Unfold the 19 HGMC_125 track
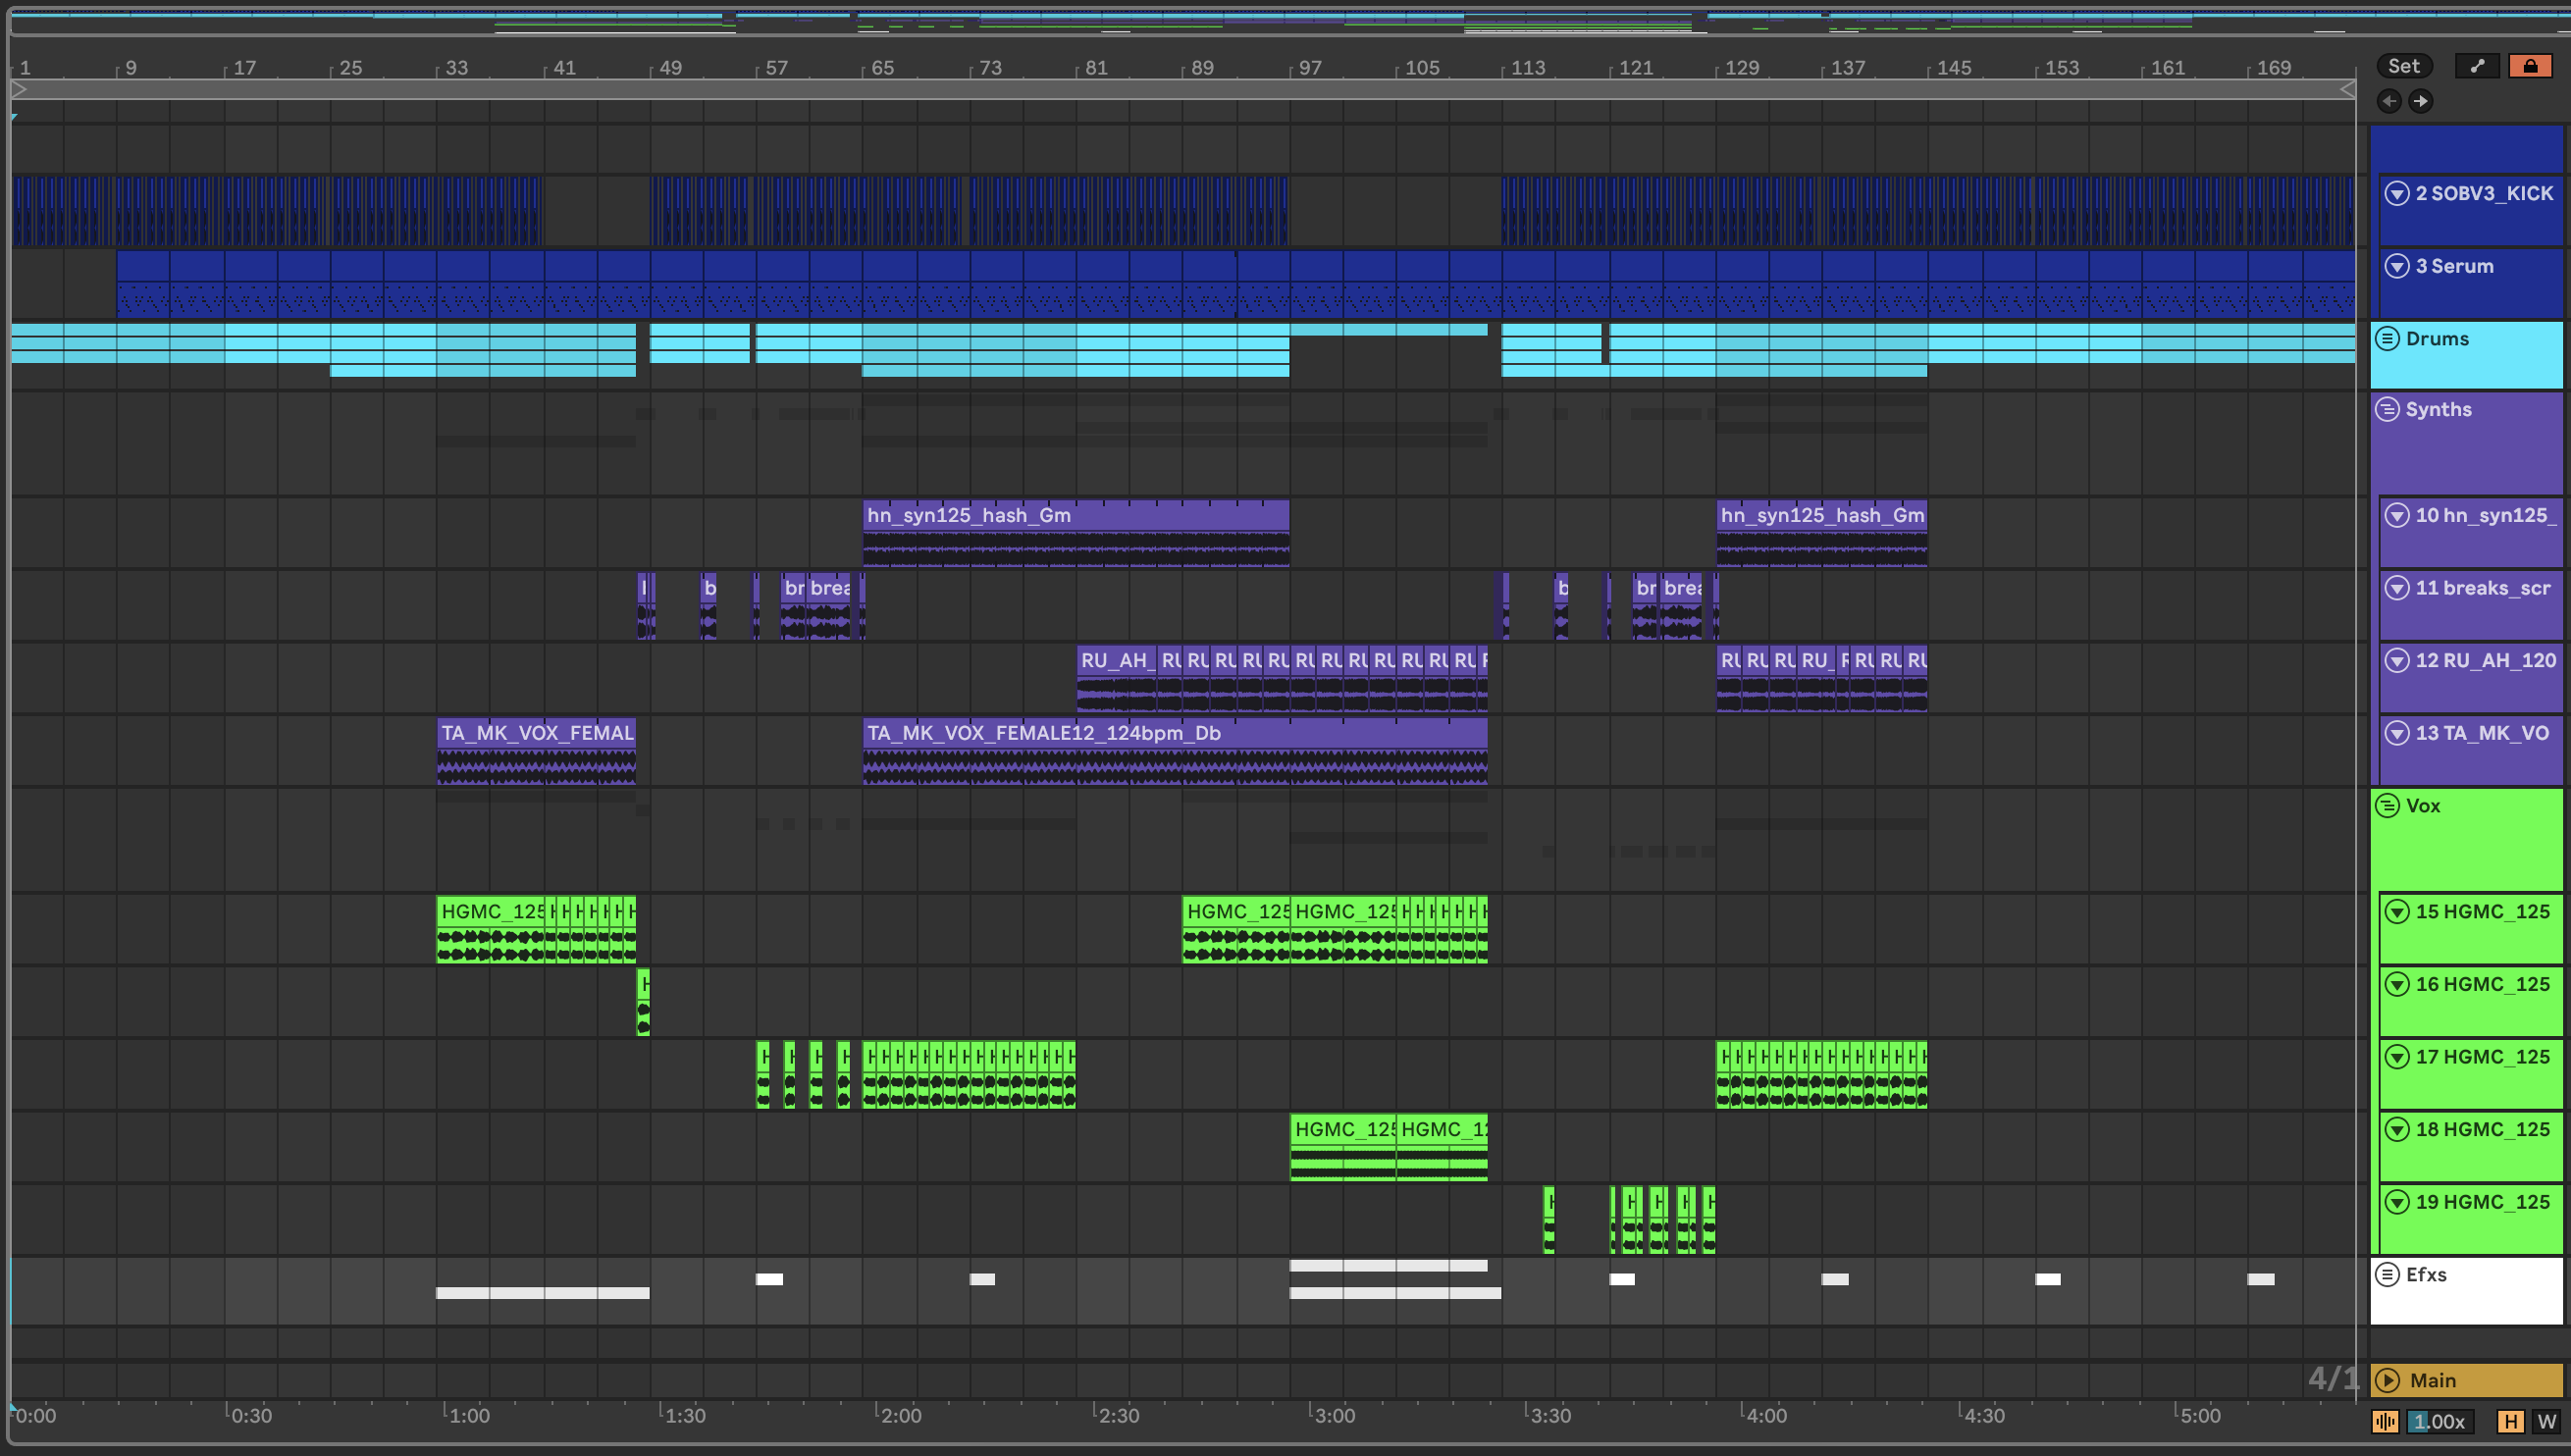 tap(2397, 1202)
